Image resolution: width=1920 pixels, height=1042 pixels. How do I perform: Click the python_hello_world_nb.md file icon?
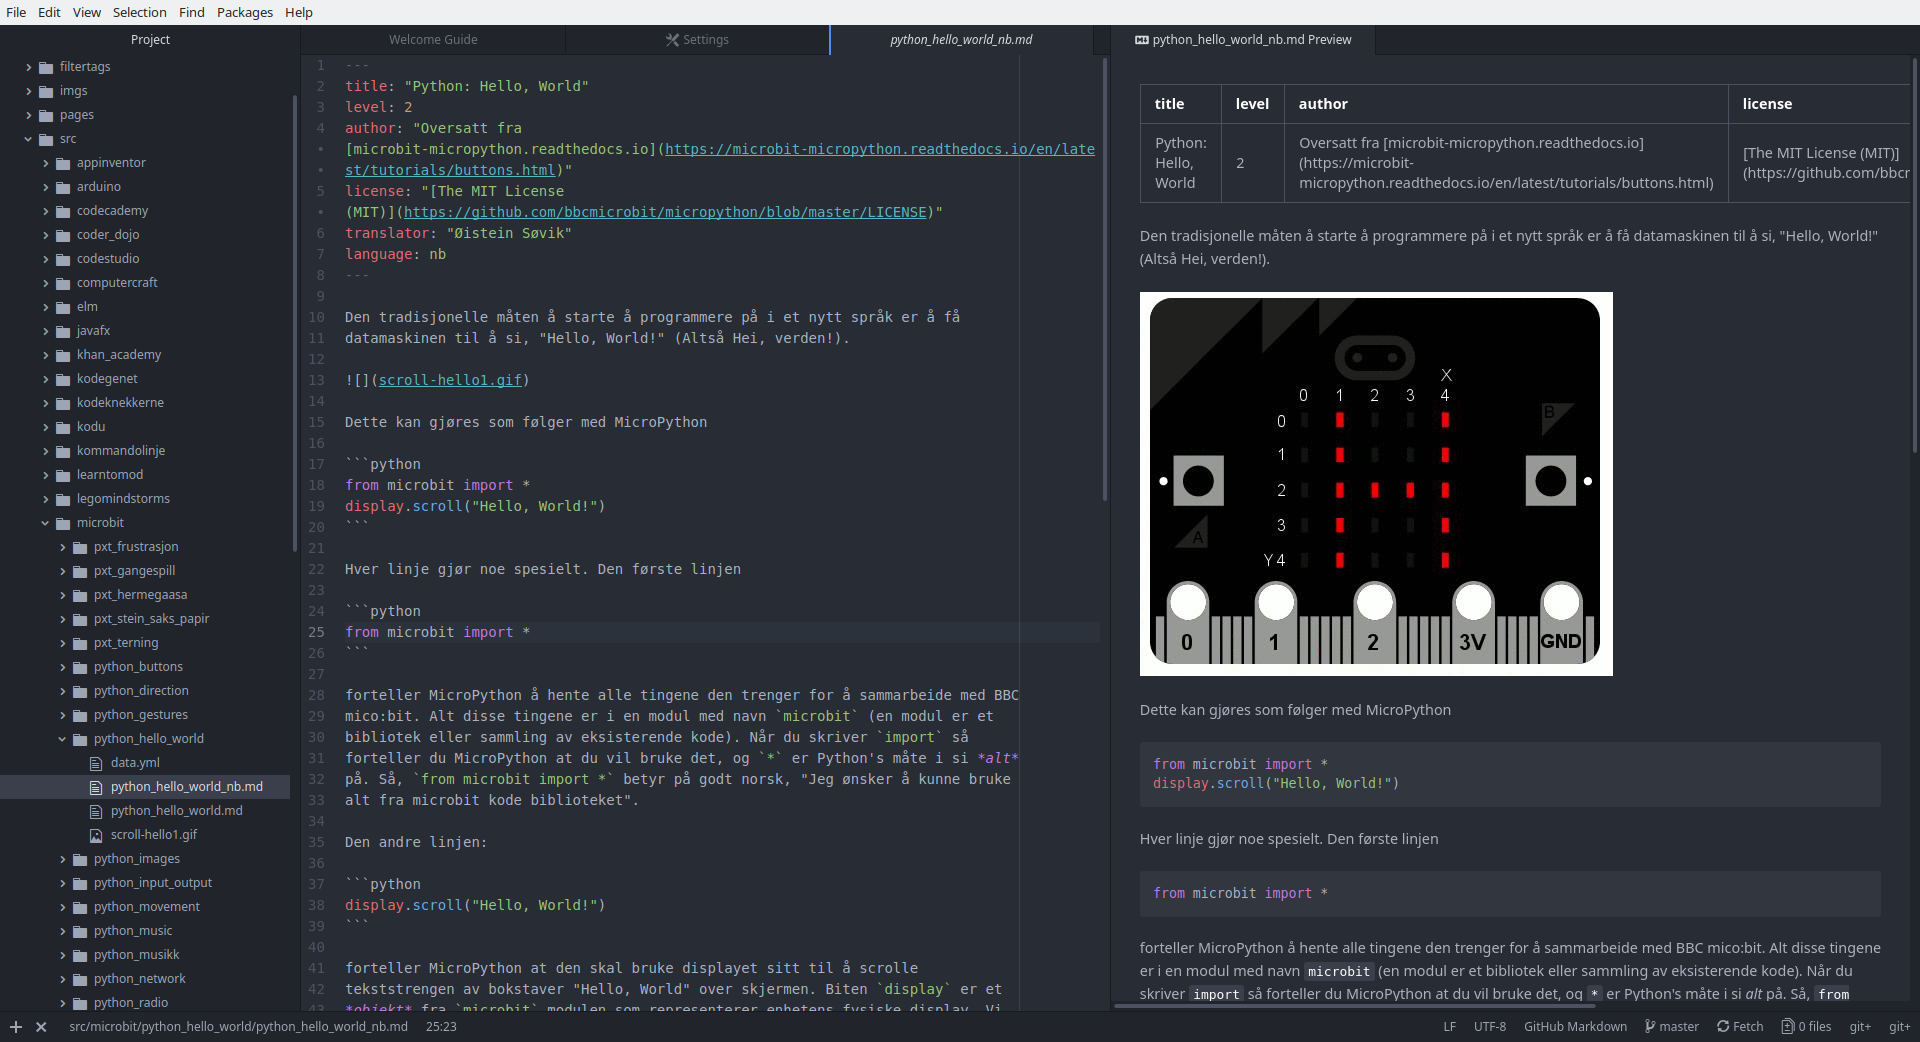(x=97, y=787)
